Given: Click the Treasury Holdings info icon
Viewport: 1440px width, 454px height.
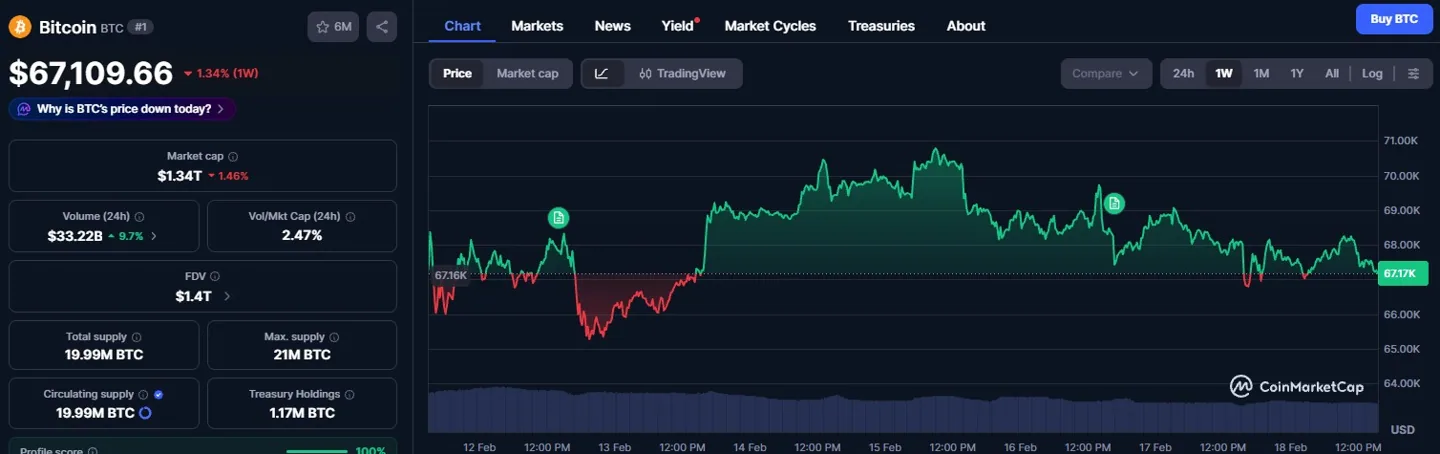Looking at the screenshot, I should (350, 395).
